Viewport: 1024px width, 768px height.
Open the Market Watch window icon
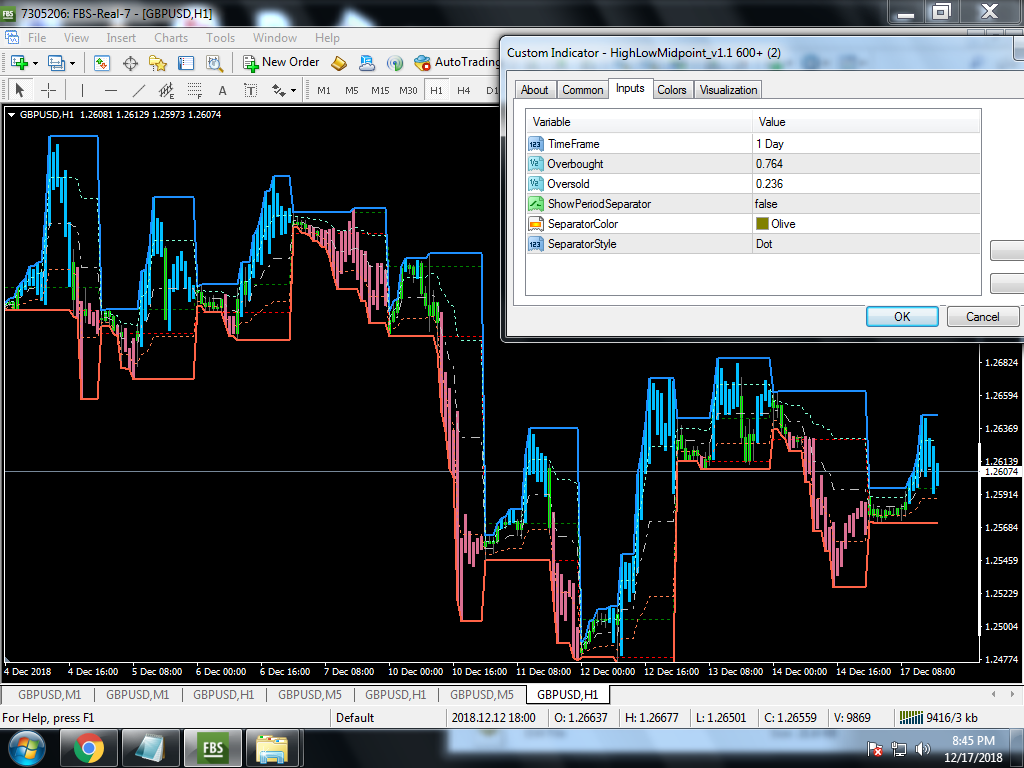coord(102,63)
